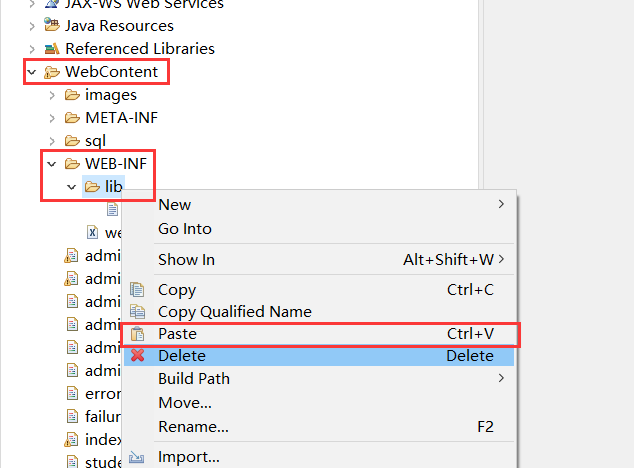Click the images folder icon
This screenshot has width=634, height=468.
point(72,95)
